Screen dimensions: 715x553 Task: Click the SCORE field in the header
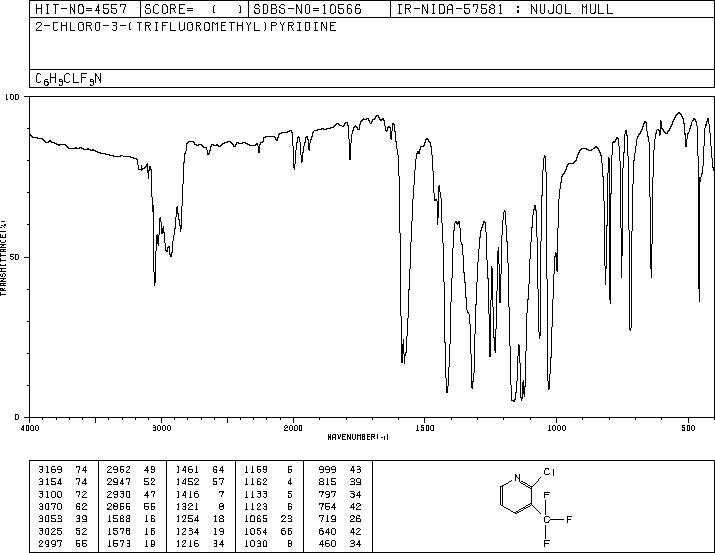pyautogui.click(x=194, y=9)
